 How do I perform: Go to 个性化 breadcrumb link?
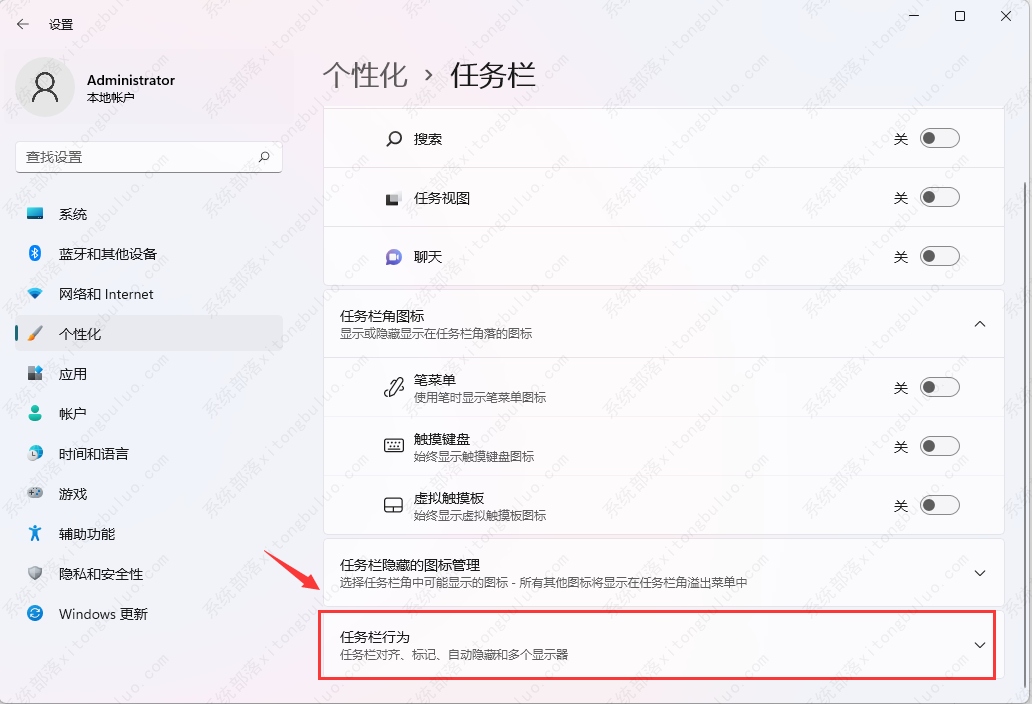365,75
